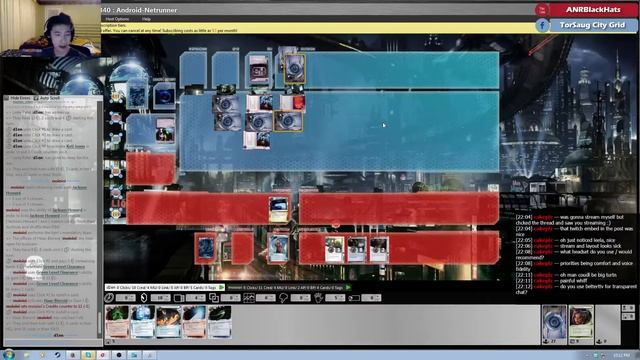Adjust the hand size field showing 5
The height and width of the screenshot is (360, 640).
[x=336, y=298]
